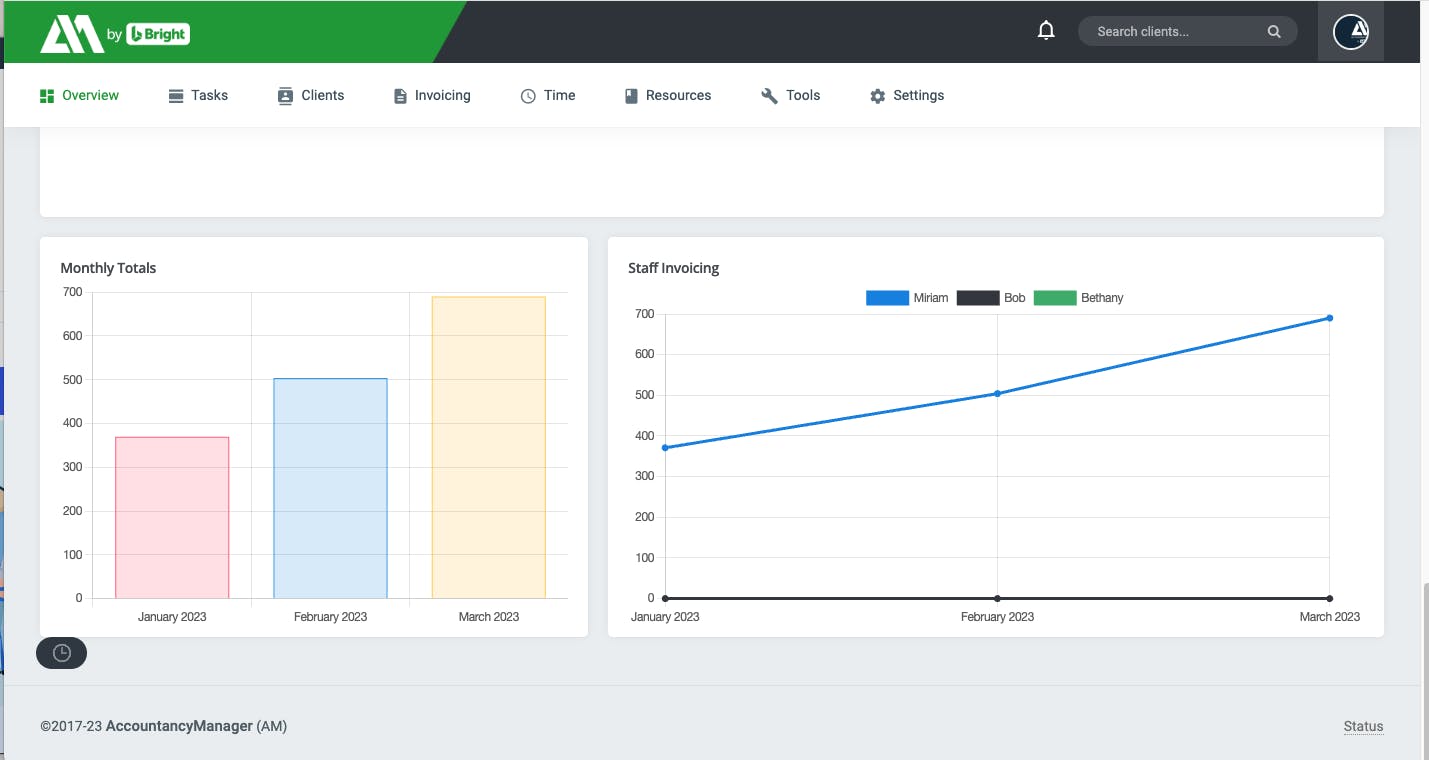Screen dimensions: 1429x760
Task: Click Miriam's January 2023 data point
Action: pyautogui.click(x=665, y=448)
